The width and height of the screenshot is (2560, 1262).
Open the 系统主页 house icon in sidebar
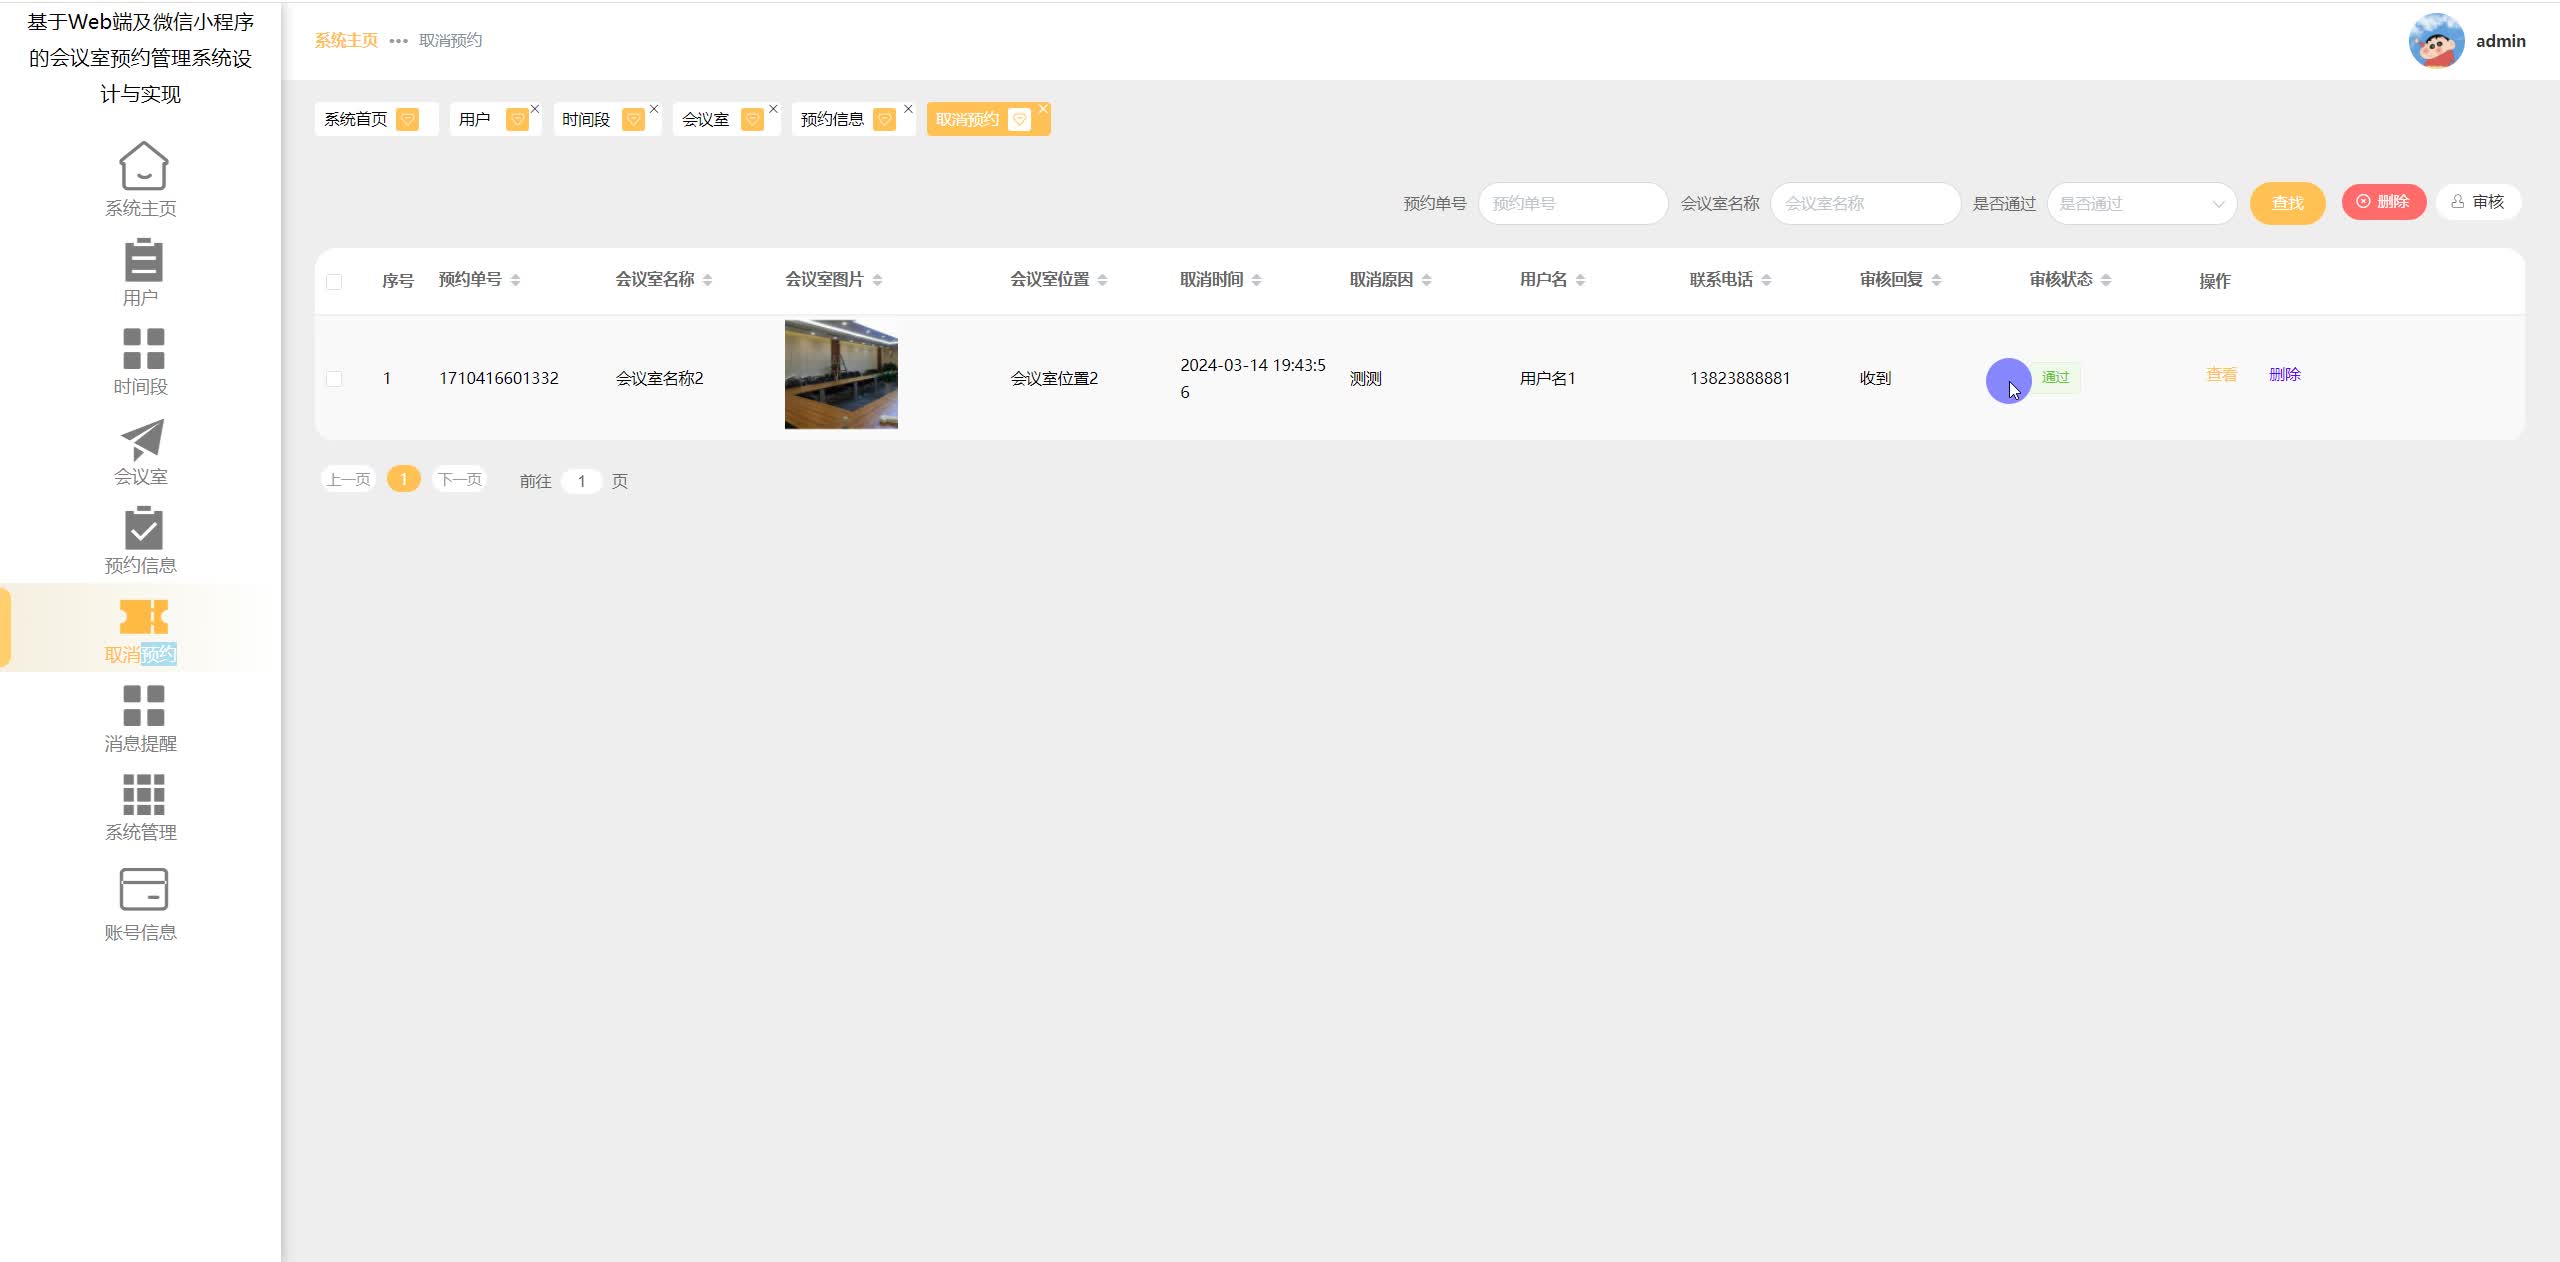143,166
